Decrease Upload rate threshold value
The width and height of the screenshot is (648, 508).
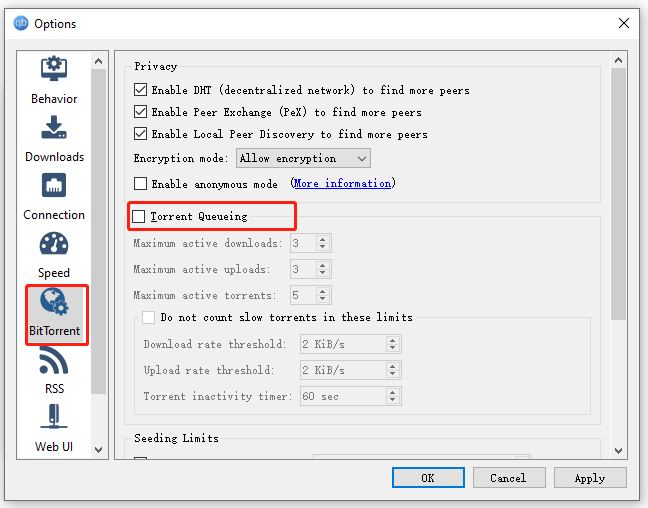(393, 374)
